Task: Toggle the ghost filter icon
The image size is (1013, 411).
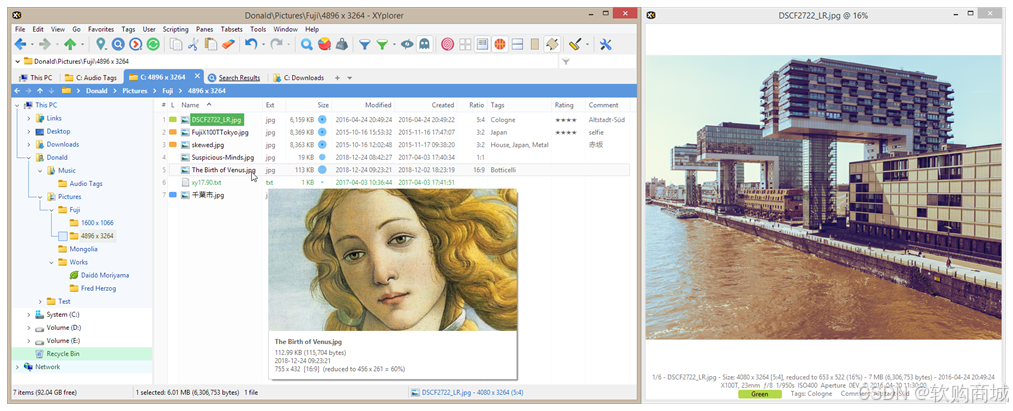Action: pos(424,44)
